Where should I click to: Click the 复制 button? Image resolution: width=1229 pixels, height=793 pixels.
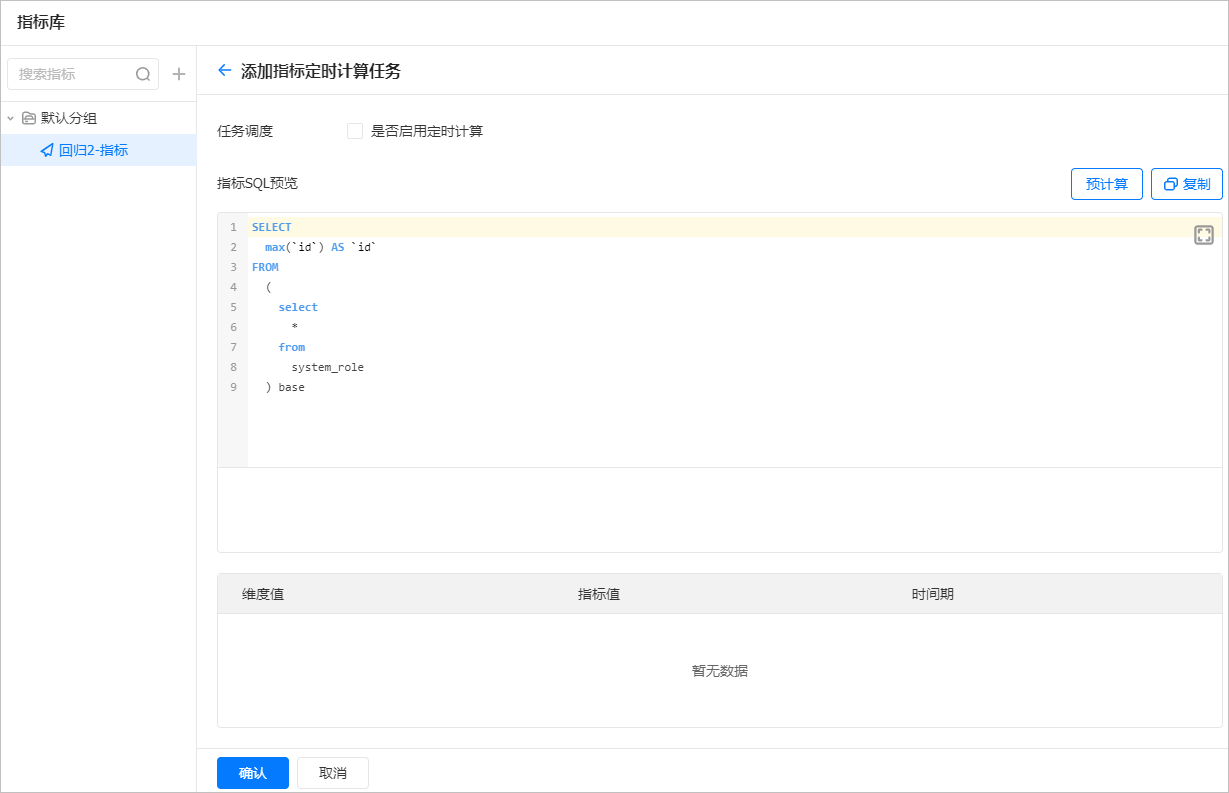point(1187,183)
